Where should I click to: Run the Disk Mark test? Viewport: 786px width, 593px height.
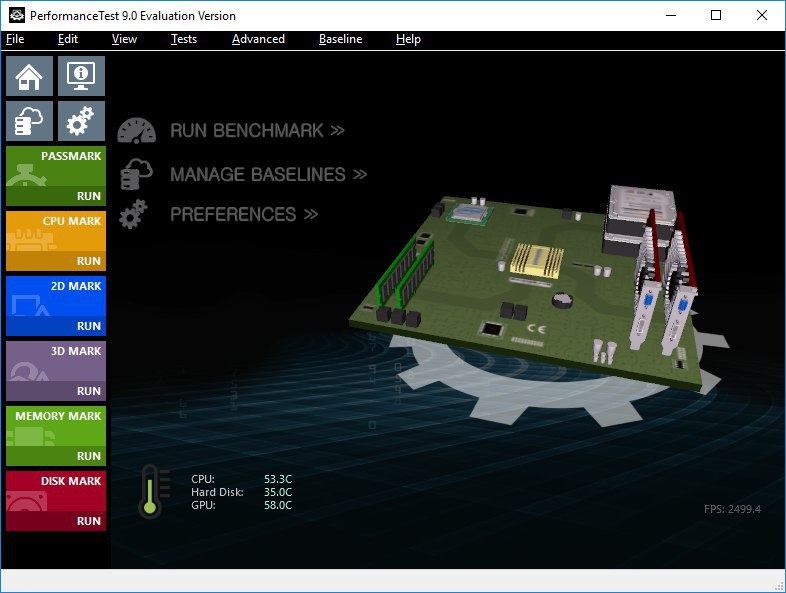click(x=56, y=521)
